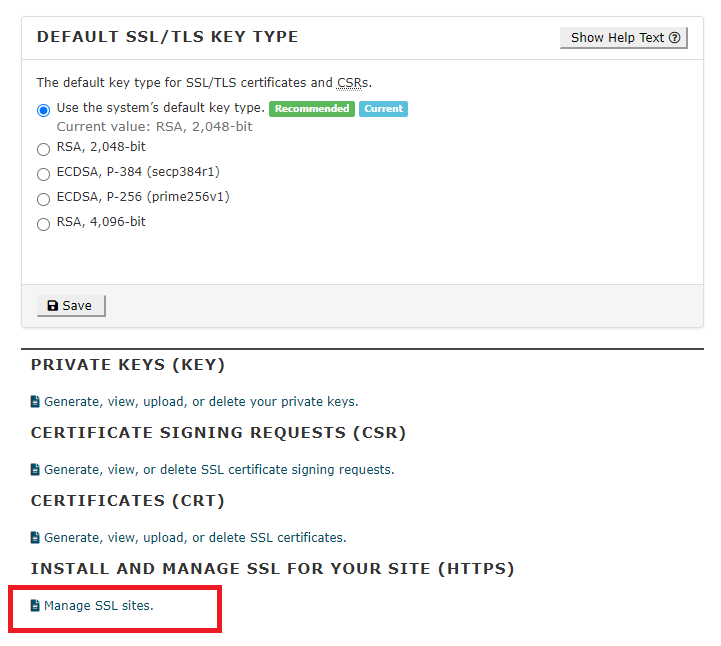Click the Show Help Text button
This screenshot has height=646, width=721.
coord(624,38)
